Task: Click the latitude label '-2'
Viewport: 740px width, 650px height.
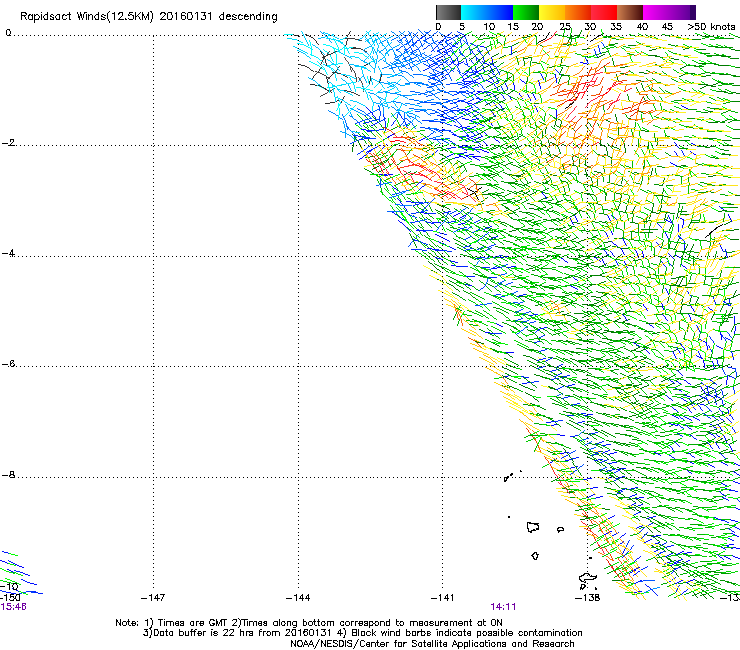Action: click(8, 143)
